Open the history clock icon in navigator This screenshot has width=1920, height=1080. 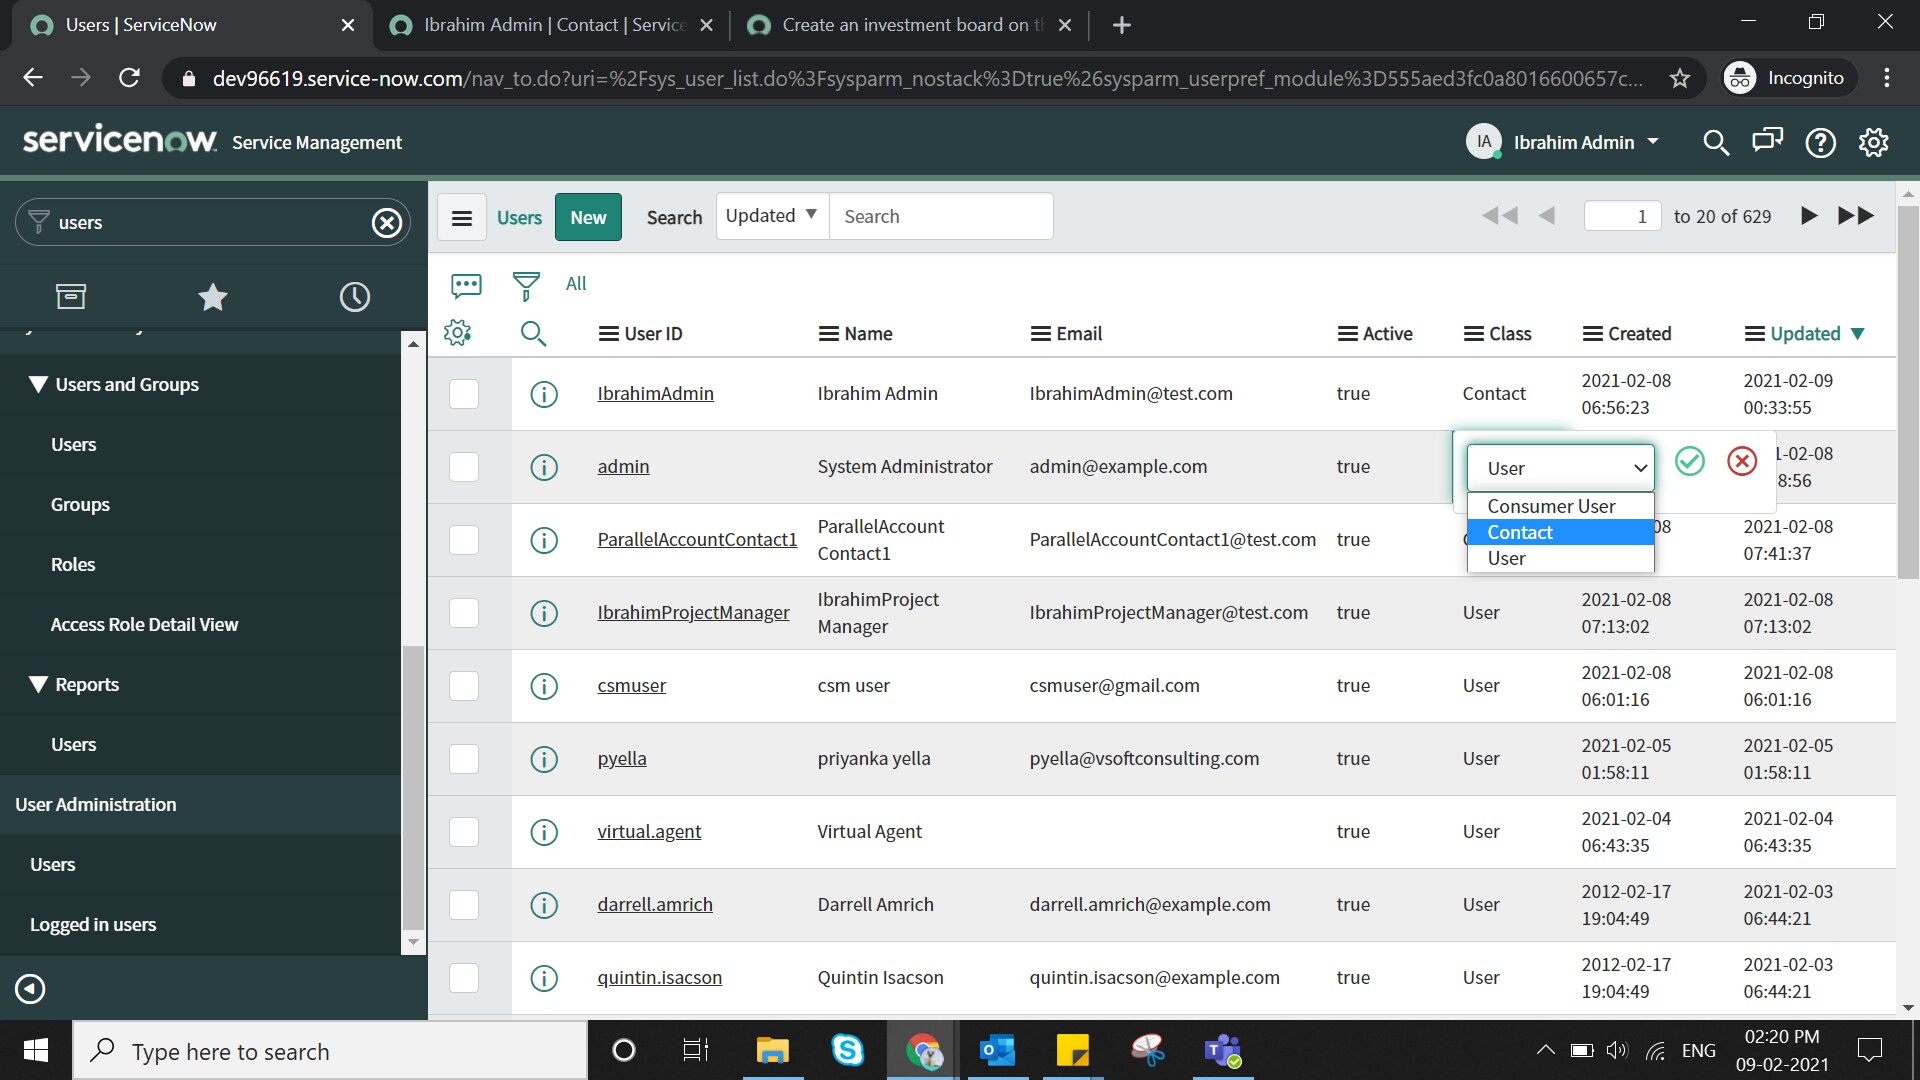pos(354,297)
